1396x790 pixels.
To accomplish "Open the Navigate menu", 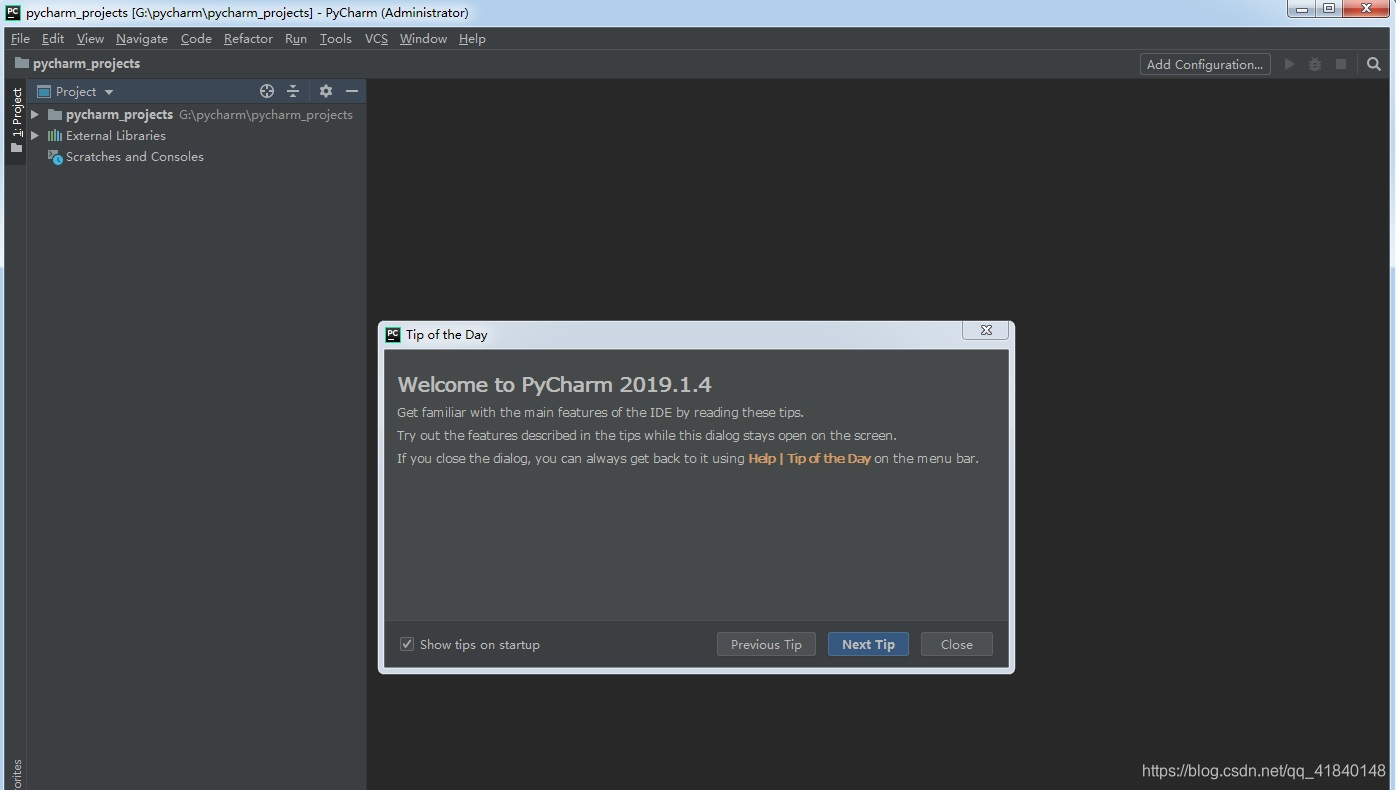I will click(x=142, y=39).
